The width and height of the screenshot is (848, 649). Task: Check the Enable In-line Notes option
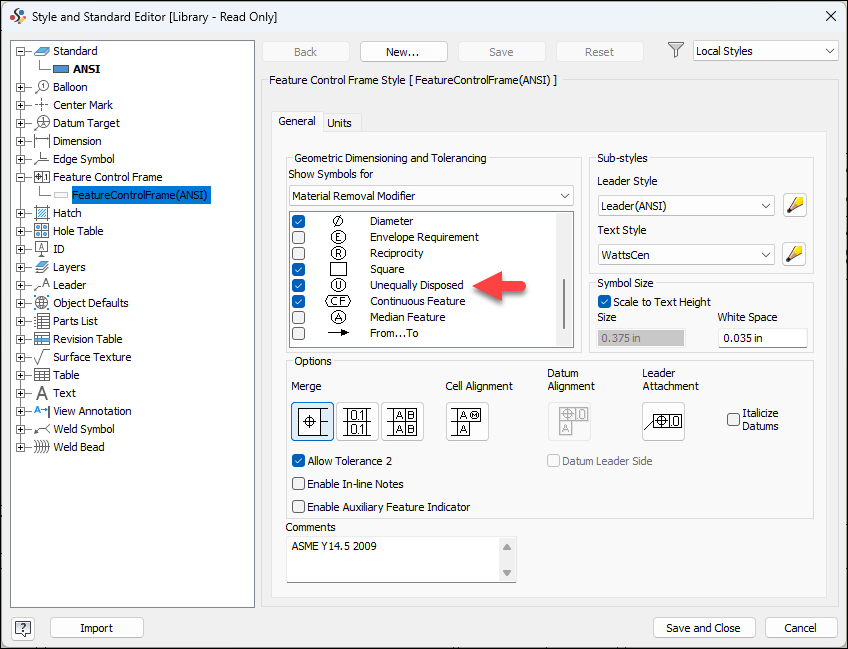tap(297, 484)
